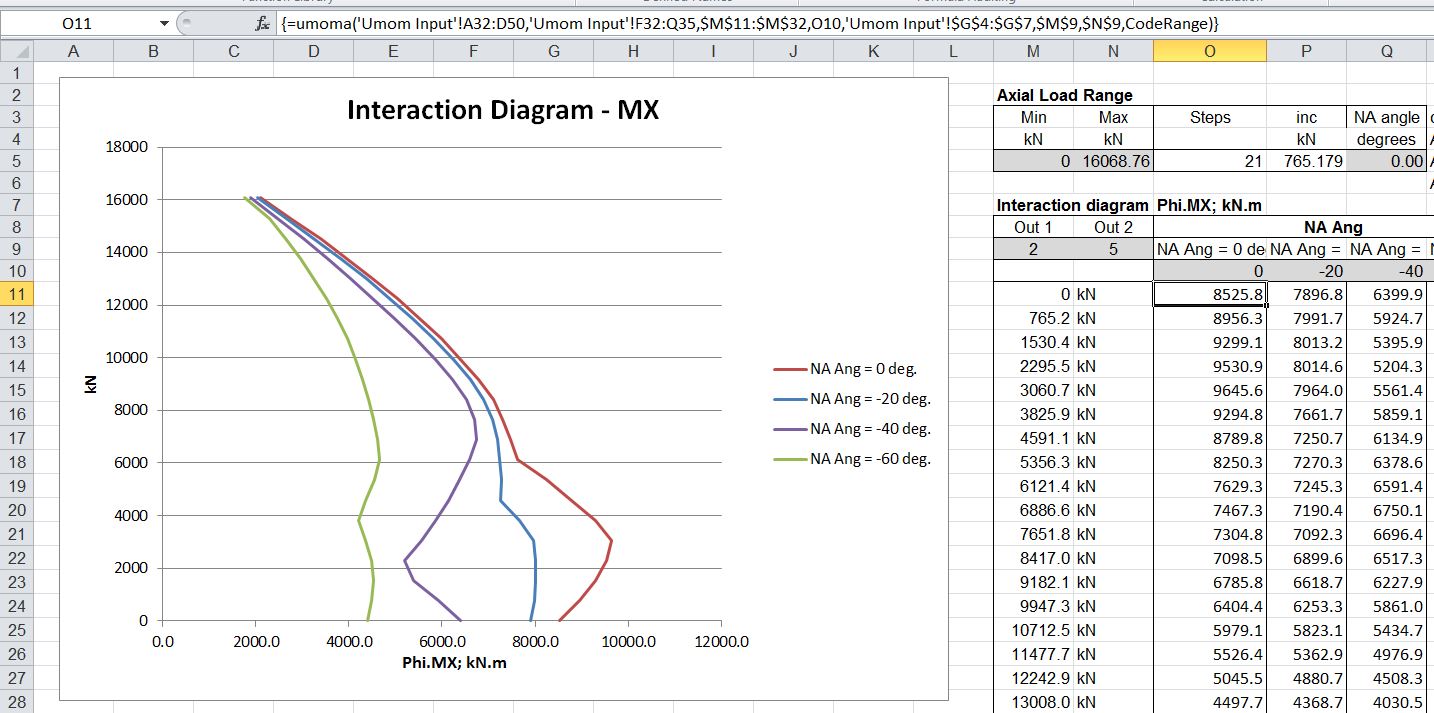Click the Name Box showing O11
The width and height of the screenshot is (1434, 713).
tap(78, 24)
